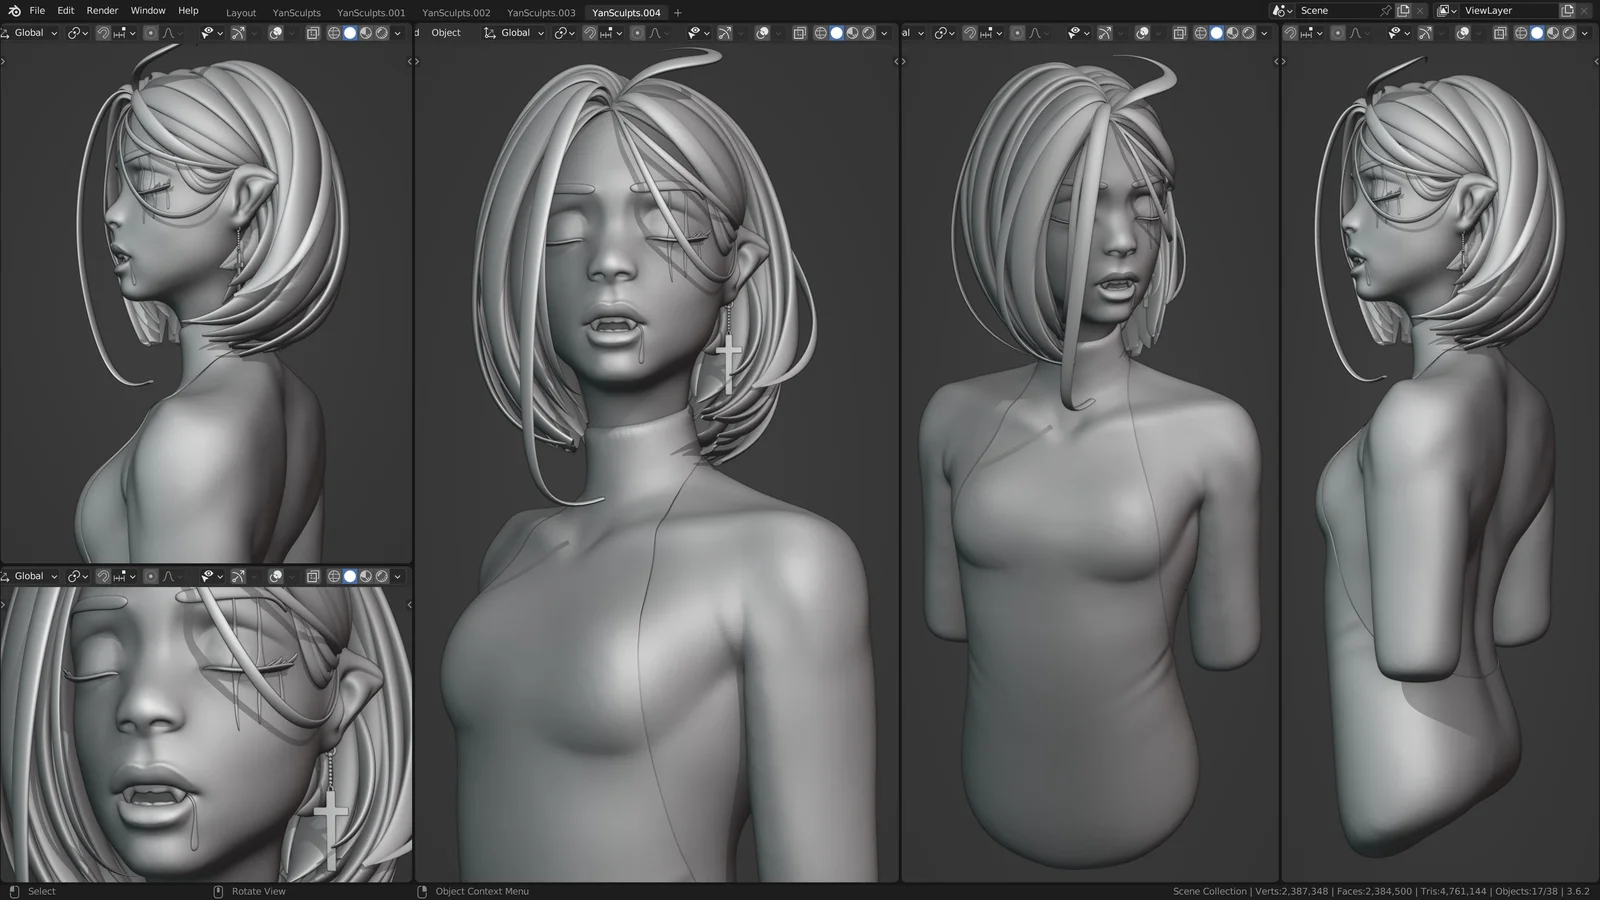Switch to the YanSculpts.002 workspace tab

[x=456, y=12]
